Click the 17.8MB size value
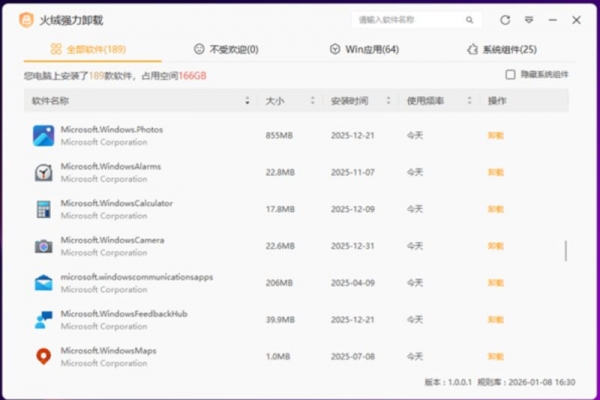This screenshot has height=400, width=600. pyautogui.click(x=280, y=209)
